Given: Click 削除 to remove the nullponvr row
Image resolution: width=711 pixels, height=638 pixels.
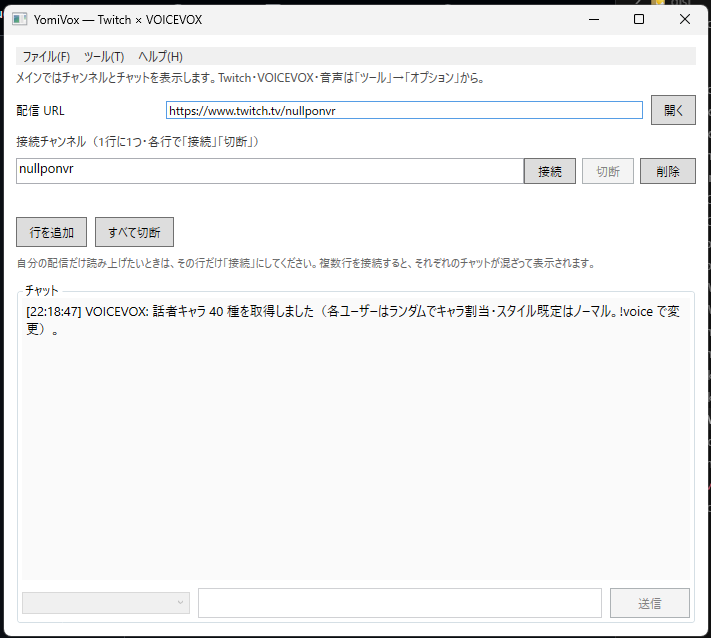Looking at the screenshot, I should coord(667,171).
